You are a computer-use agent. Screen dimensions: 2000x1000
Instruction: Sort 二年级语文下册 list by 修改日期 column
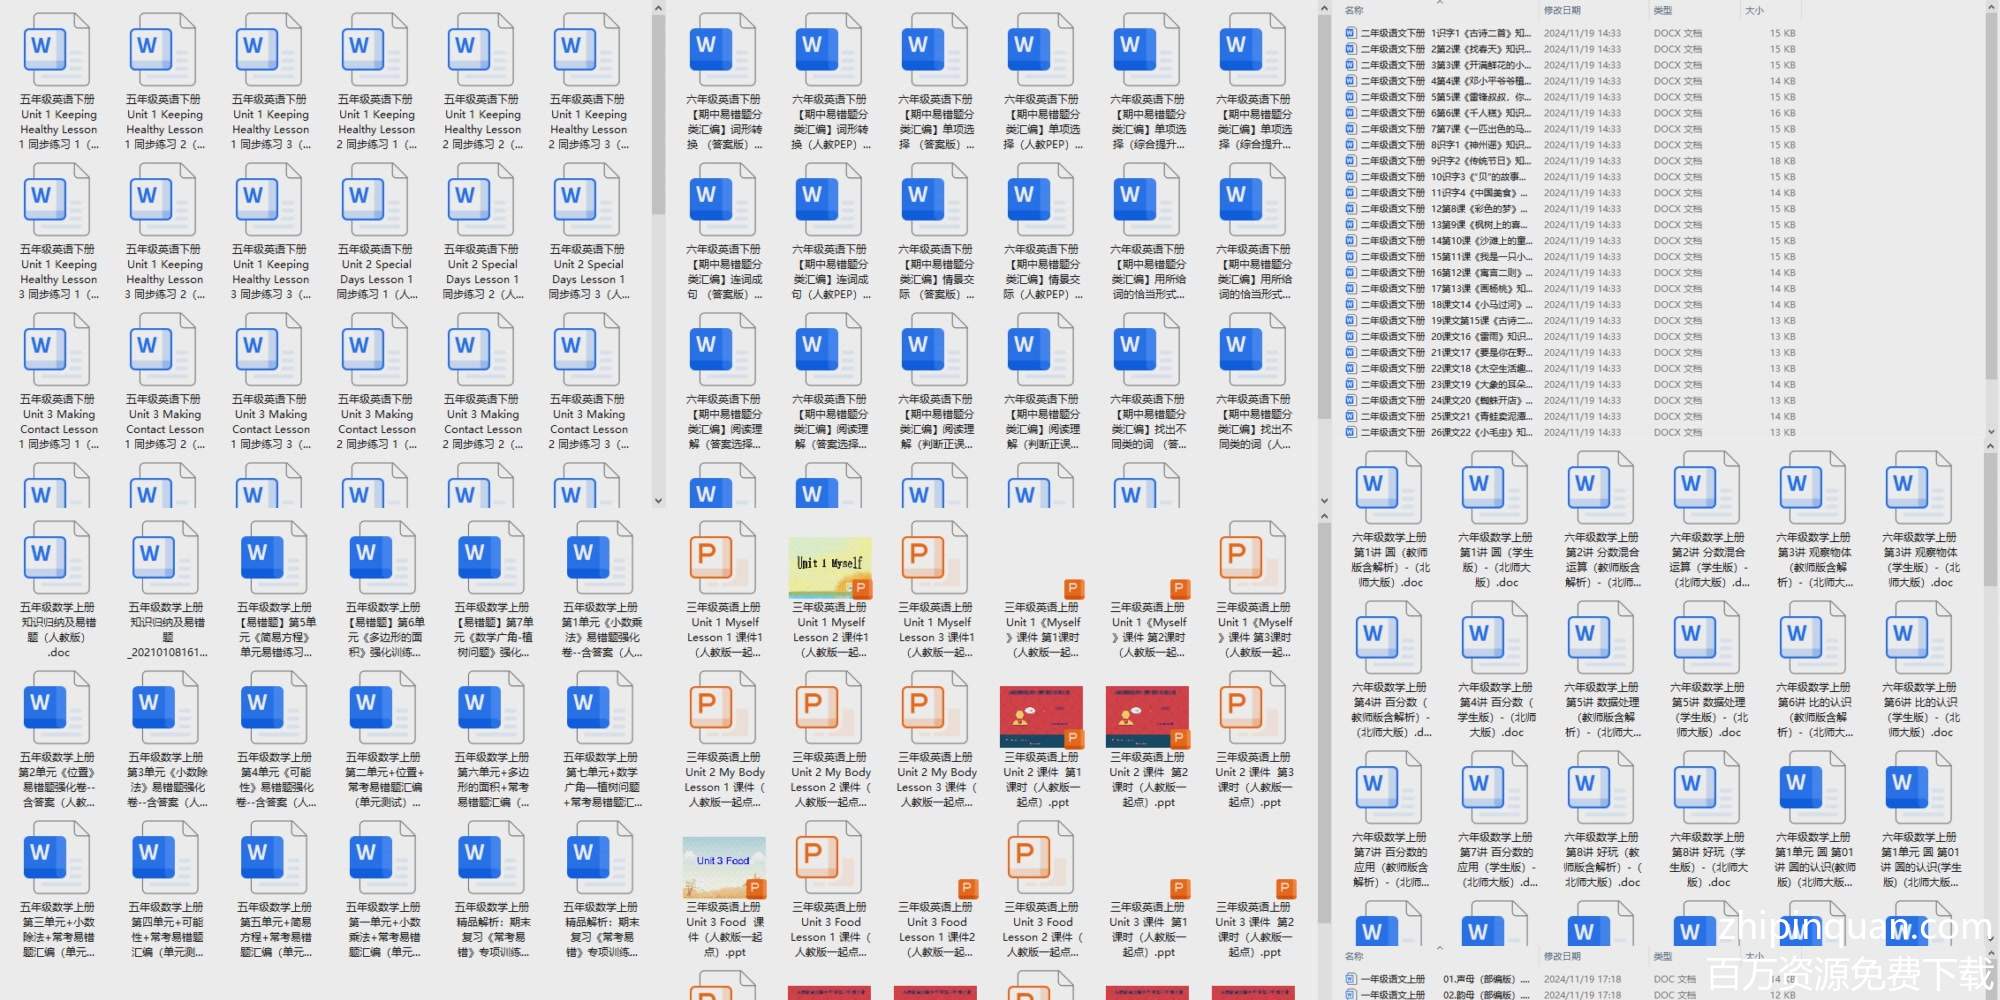click(x=1562, y=10)
